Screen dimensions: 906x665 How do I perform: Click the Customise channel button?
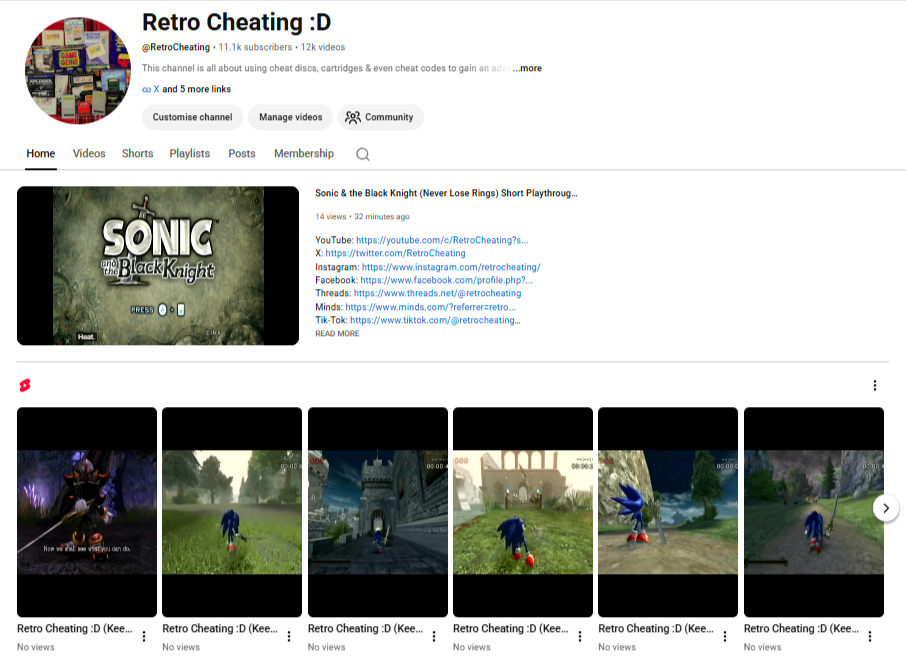[192, 117]
